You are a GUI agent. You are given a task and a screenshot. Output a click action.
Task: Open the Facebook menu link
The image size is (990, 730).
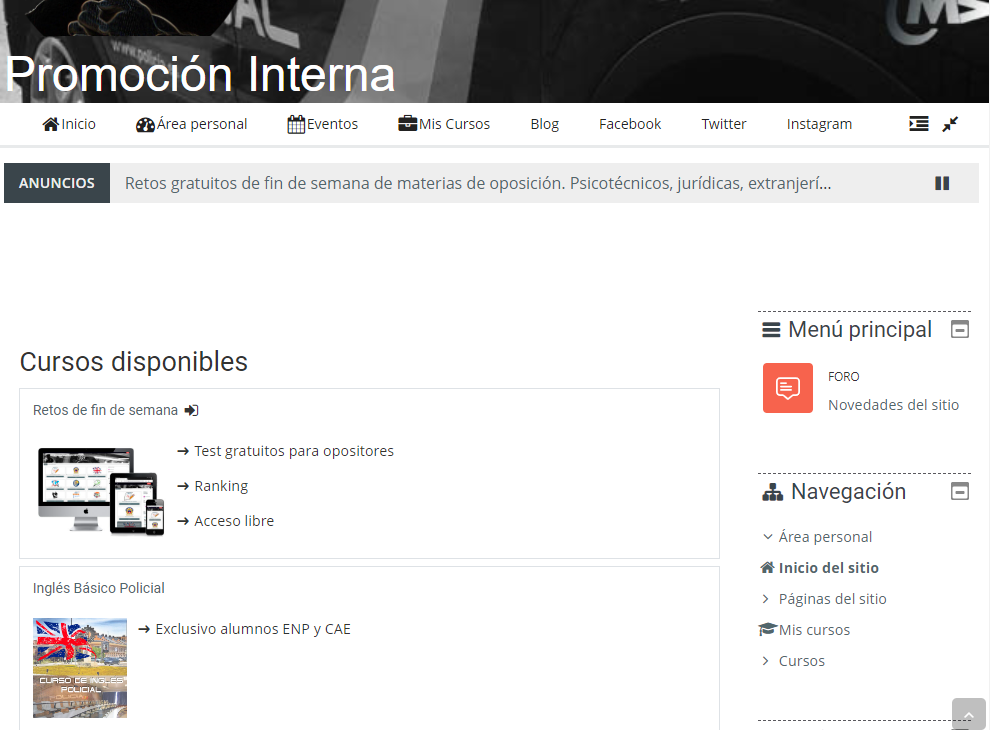tap(630, 124)
